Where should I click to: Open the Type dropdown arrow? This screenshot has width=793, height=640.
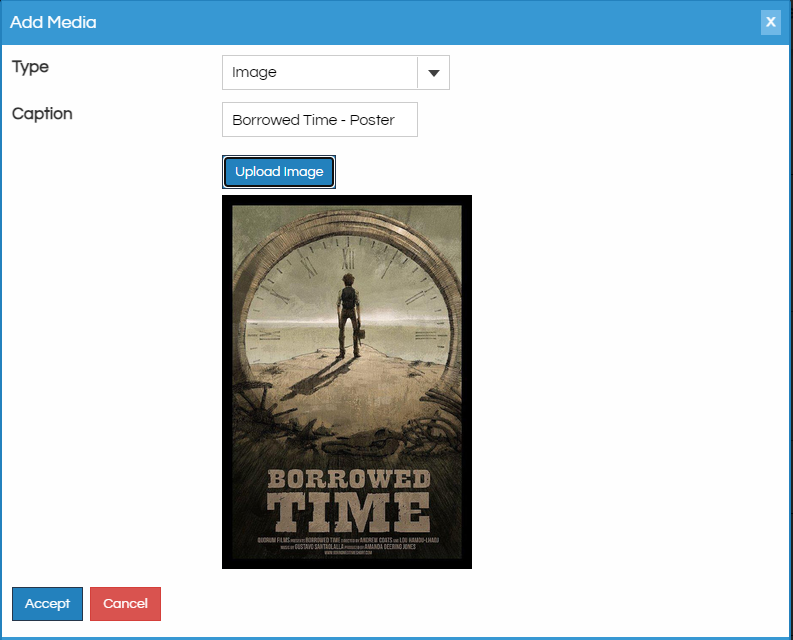433,73
